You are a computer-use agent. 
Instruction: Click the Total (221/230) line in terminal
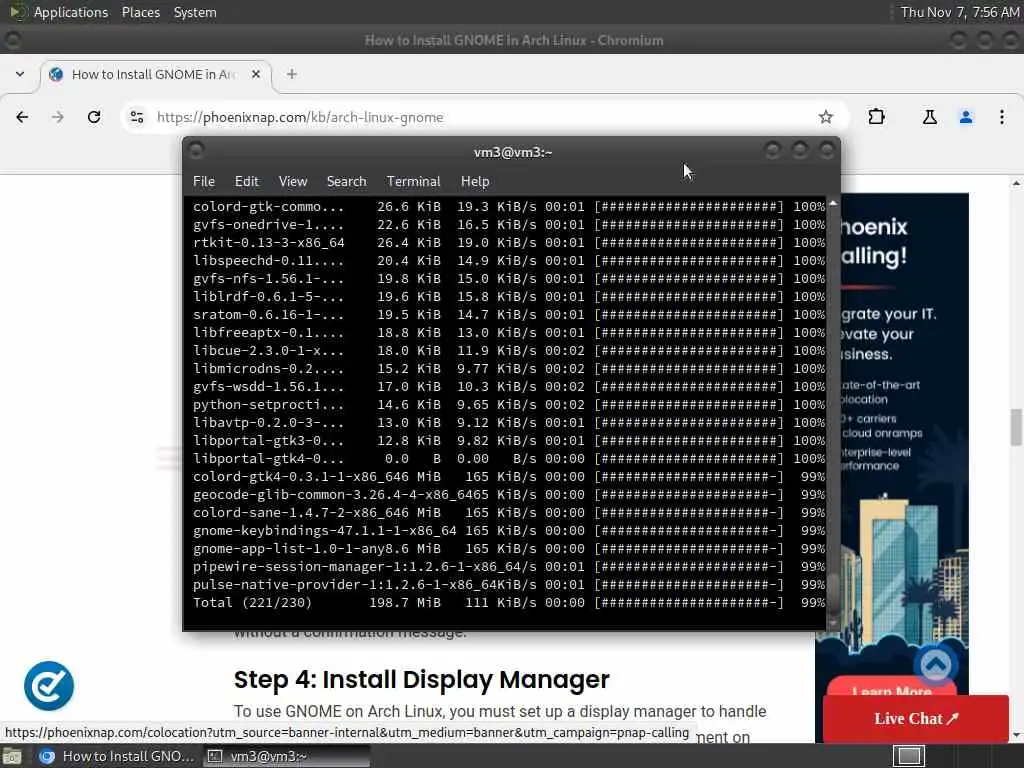tap(508, 602)
